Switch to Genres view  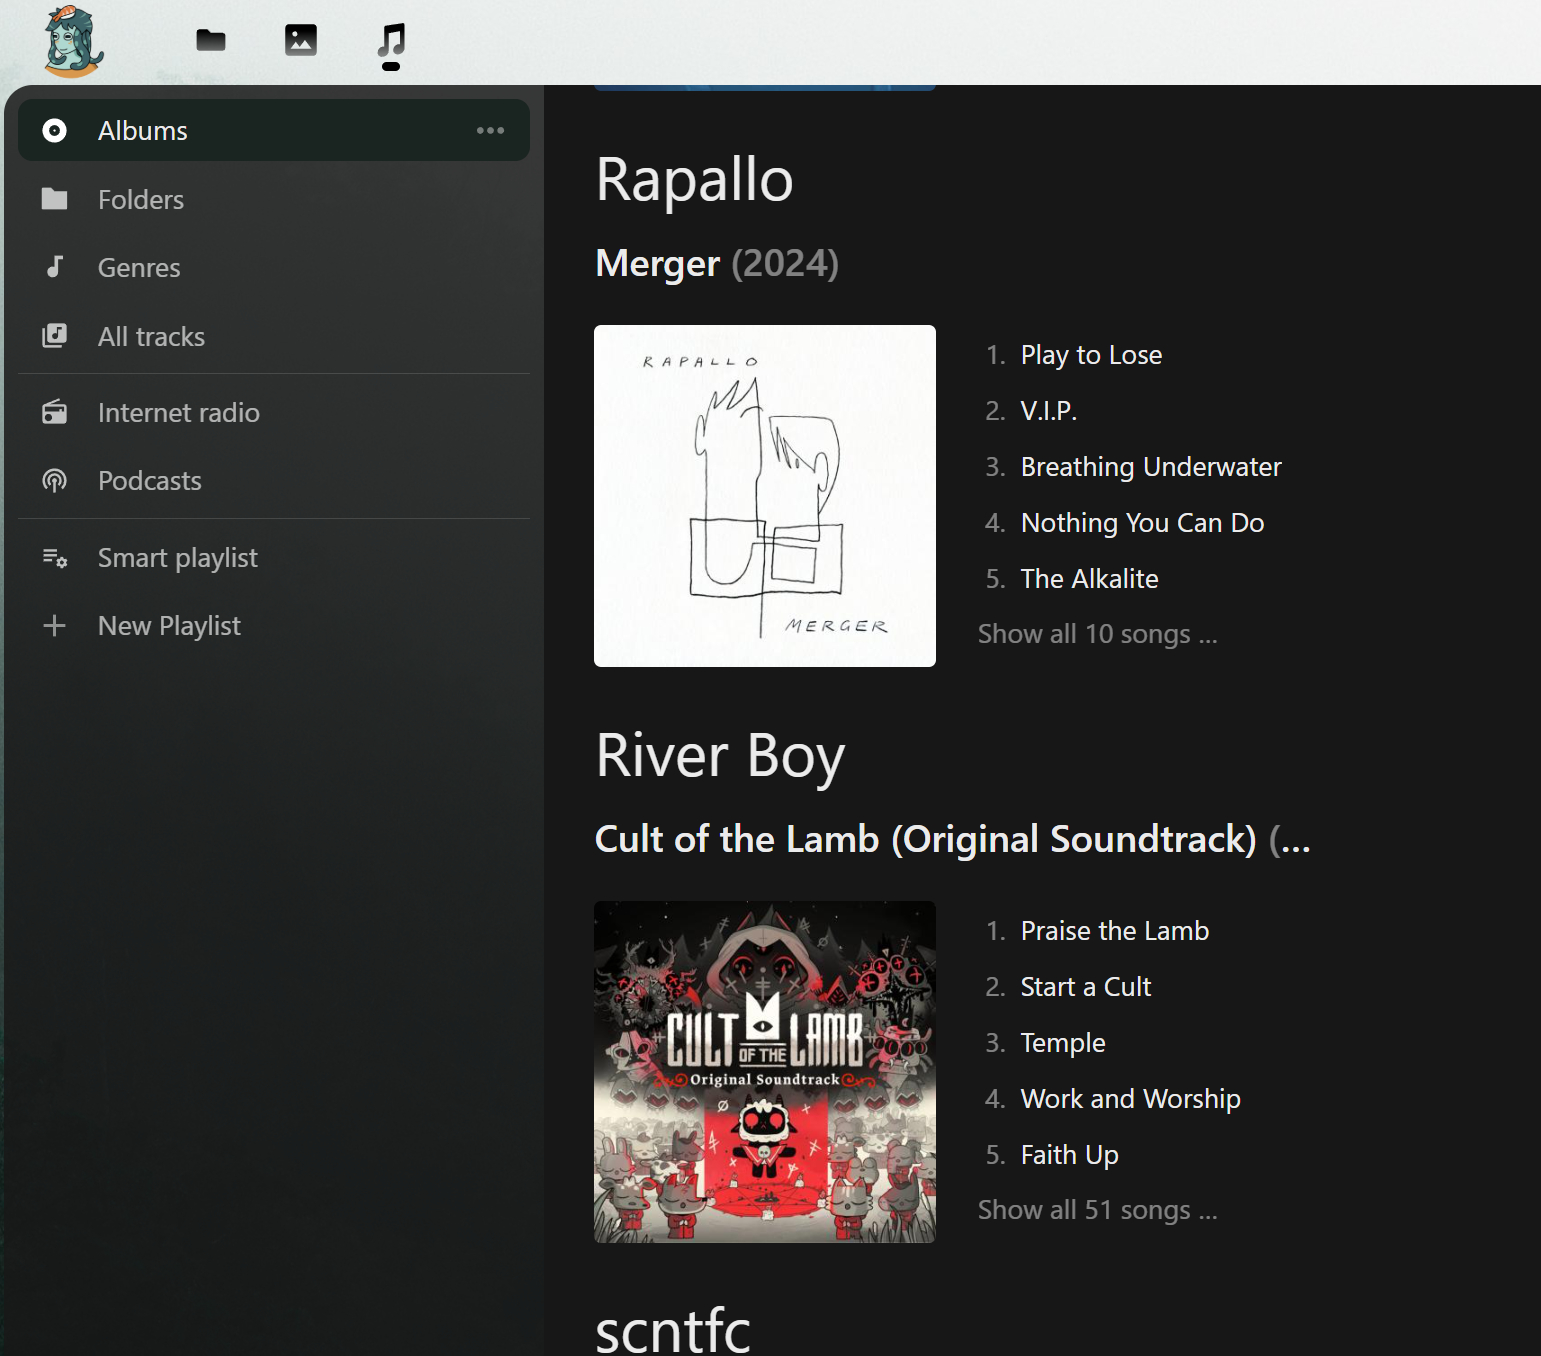coord(139,268)
